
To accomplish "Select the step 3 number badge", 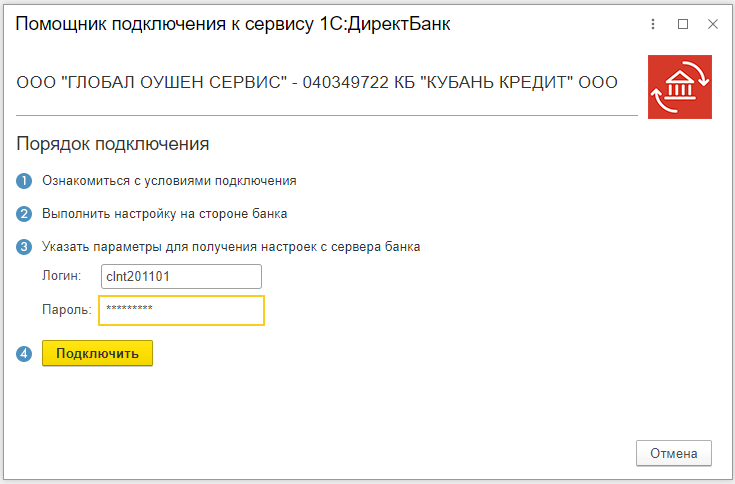I will 24,247.
